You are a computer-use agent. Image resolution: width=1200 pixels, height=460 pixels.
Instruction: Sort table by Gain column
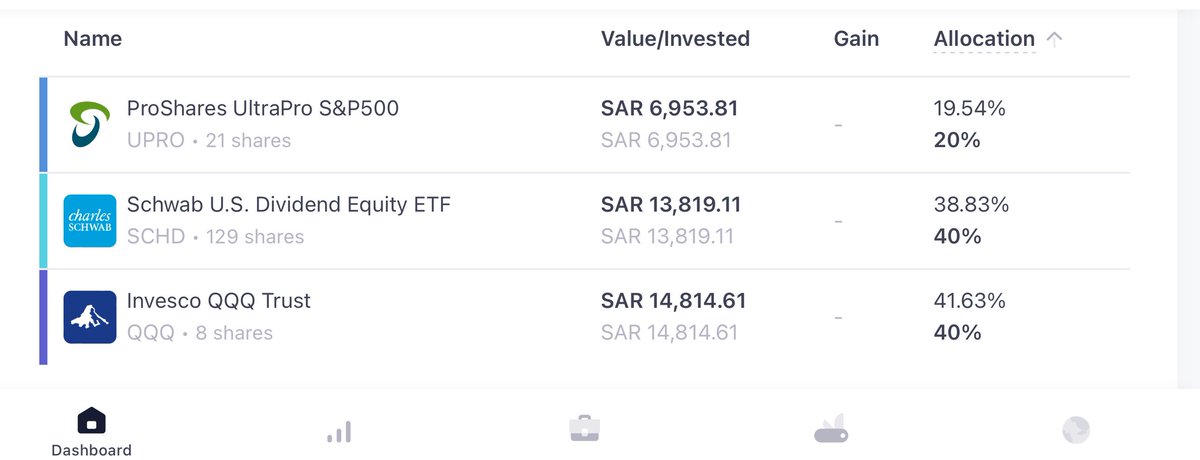pos(856,39)
